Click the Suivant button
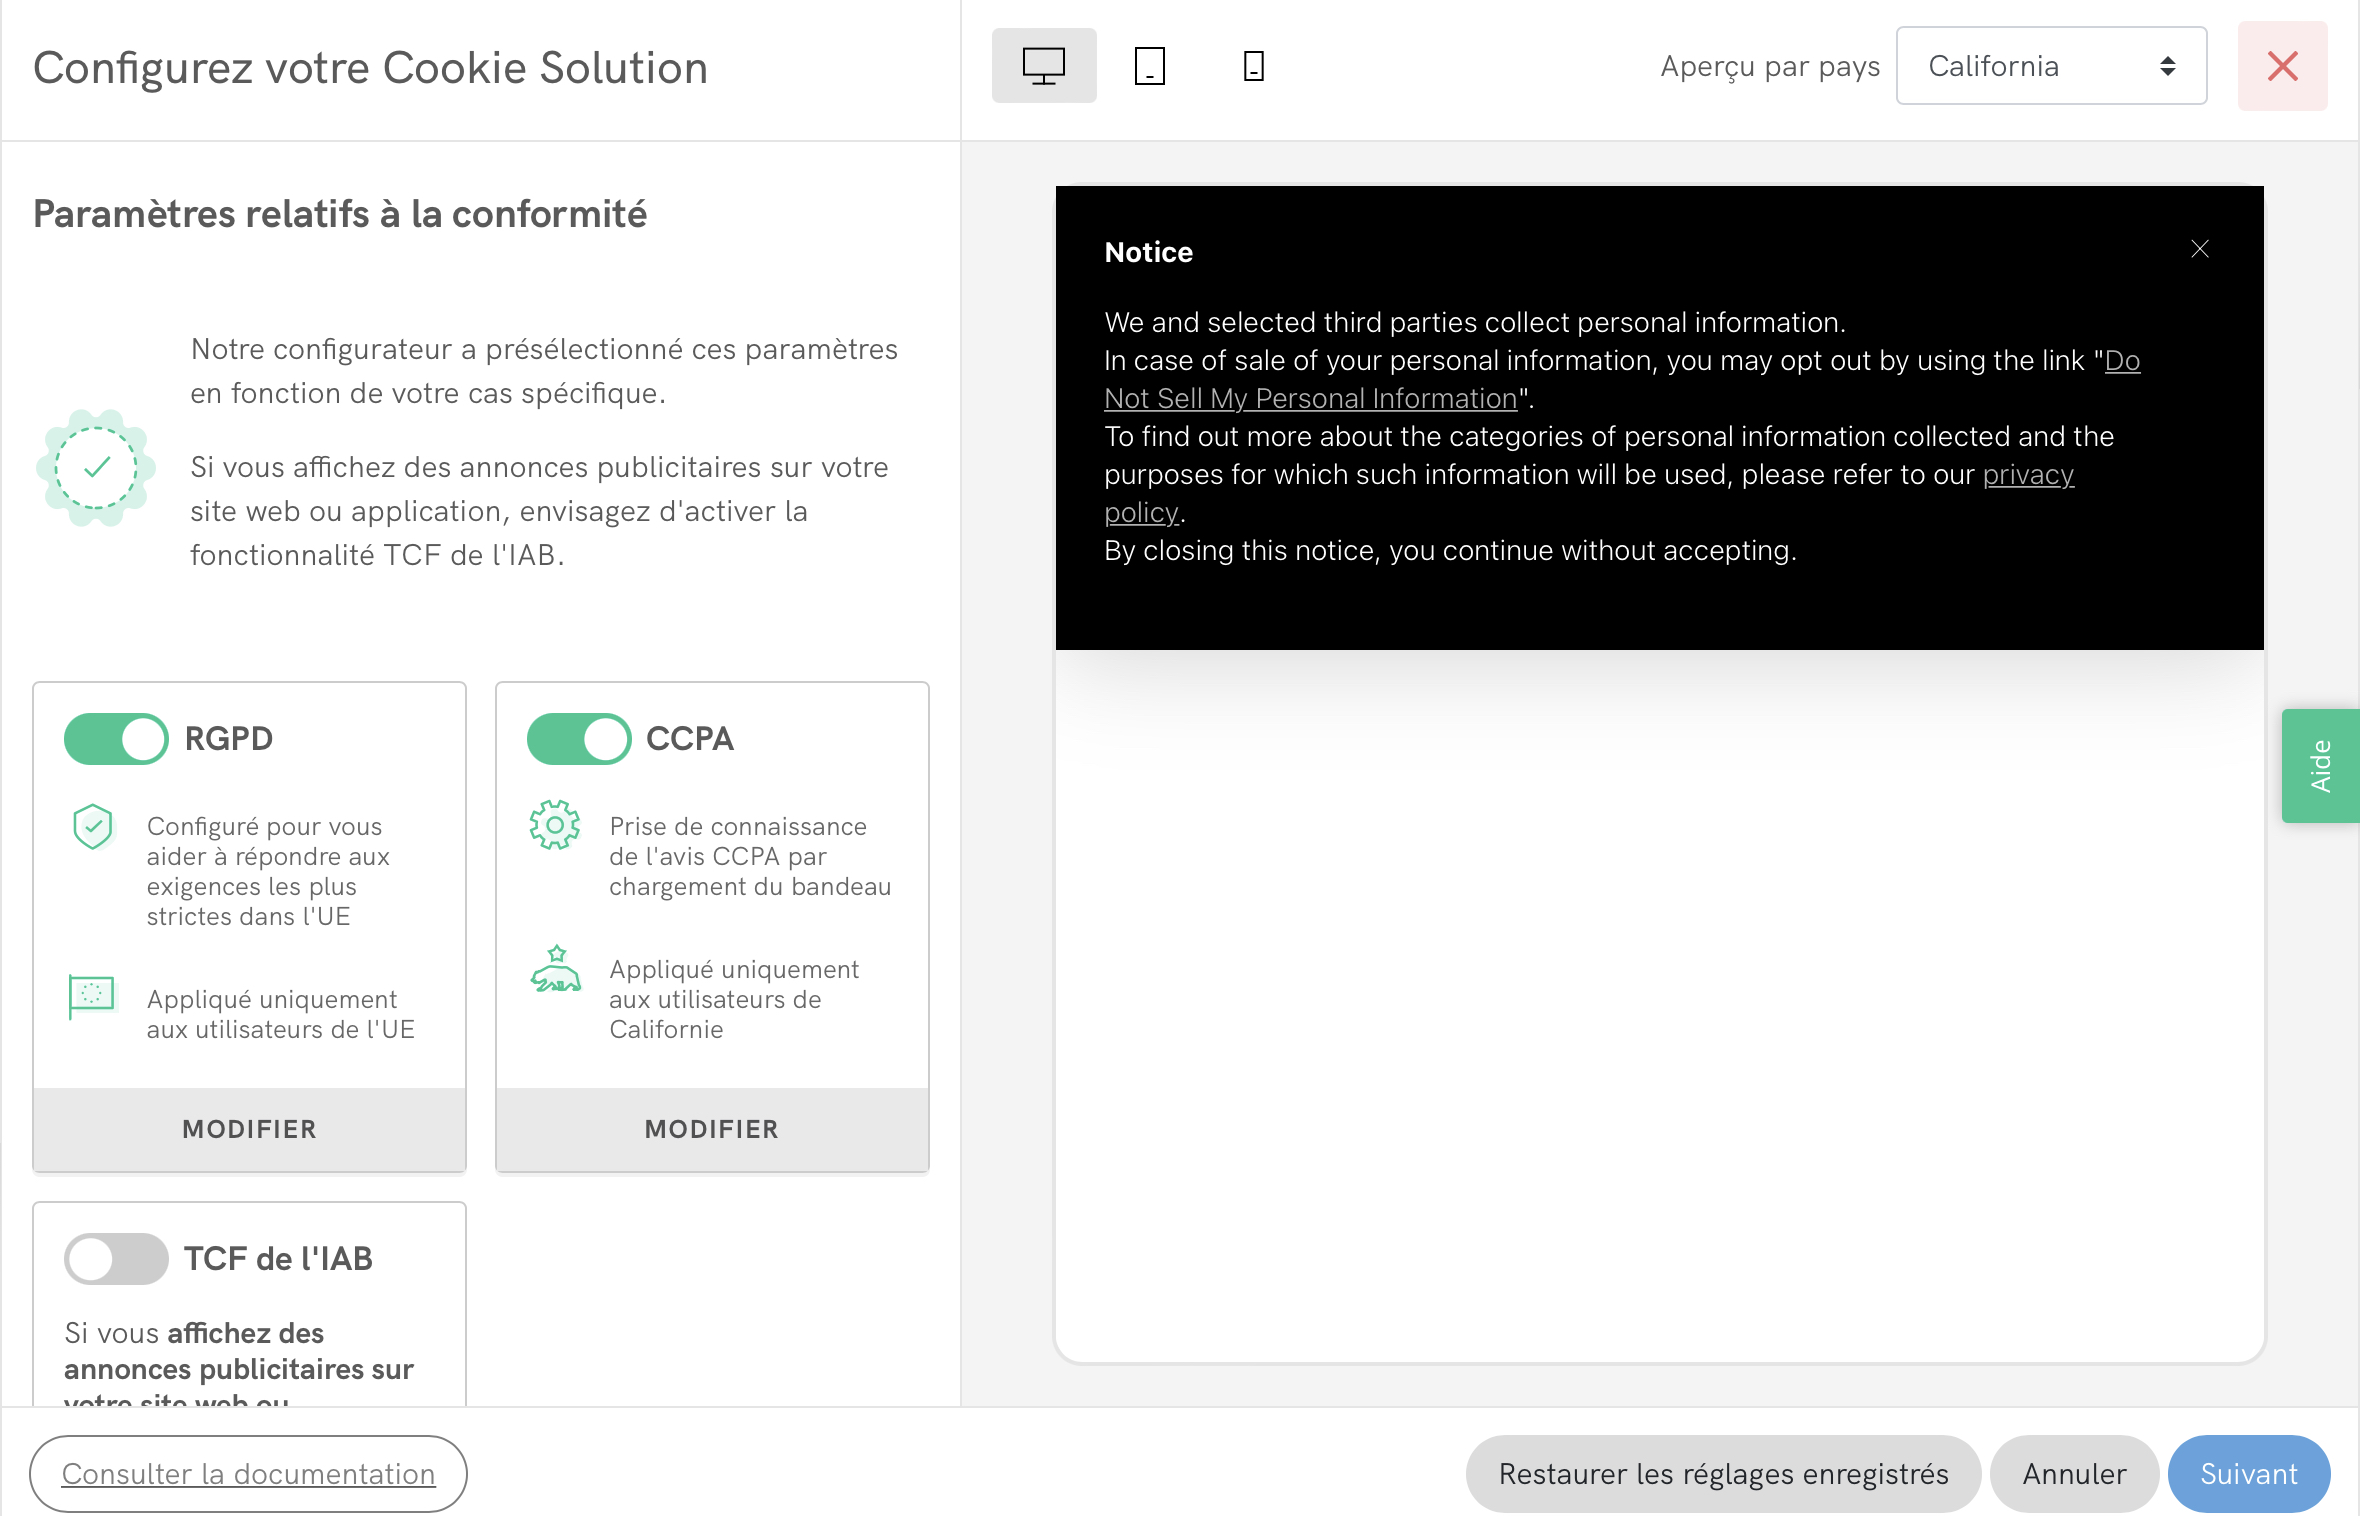The height and width of the screenshot is (1516, 2360). pyautogui.click(x=2248, y=1474)
